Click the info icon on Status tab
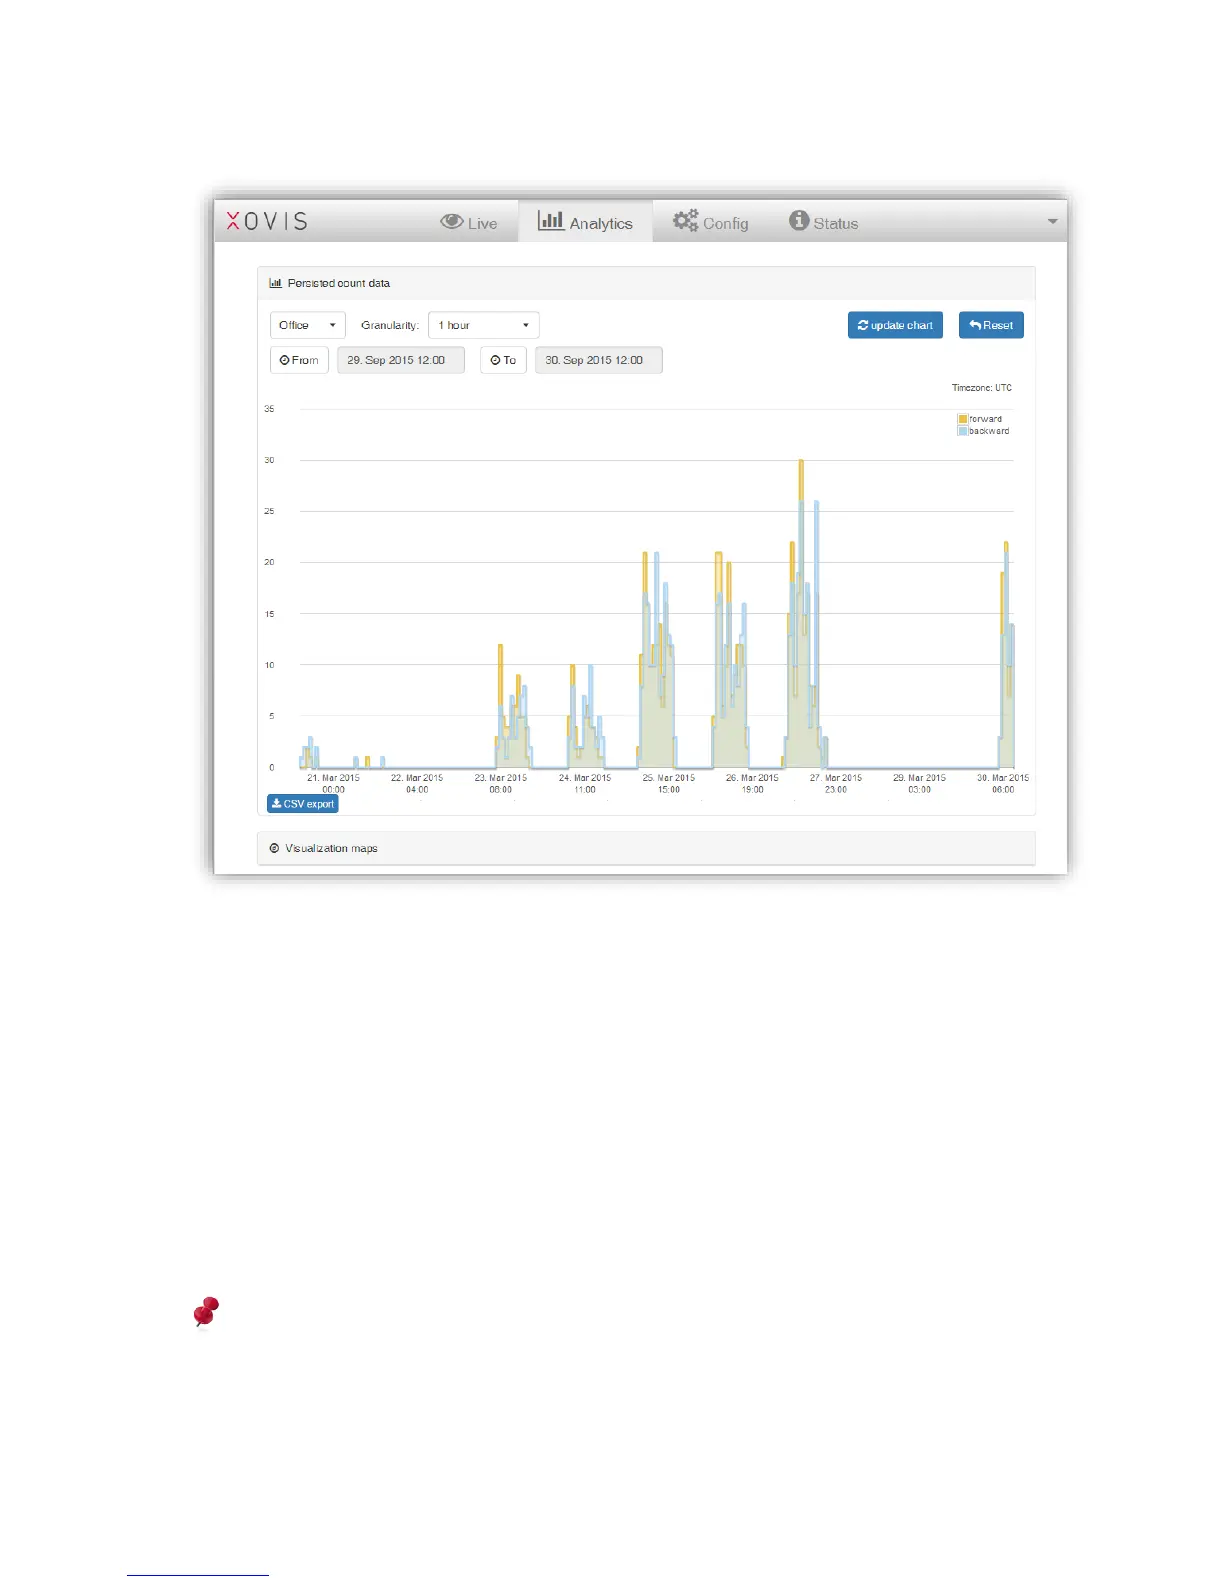The image size is (1224, 1584). pyautogui.click(x=798, y=221)
